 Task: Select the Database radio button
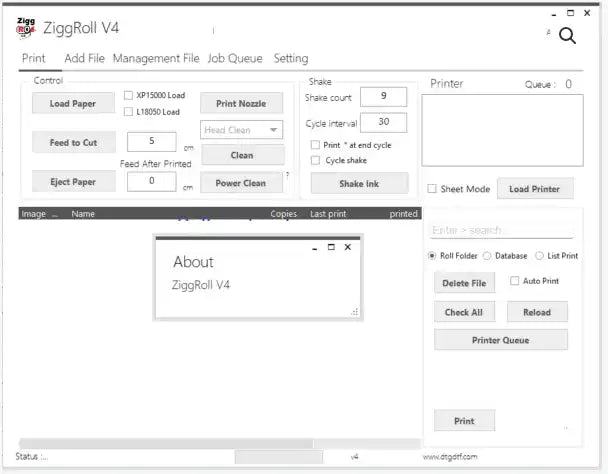point(487,256)
